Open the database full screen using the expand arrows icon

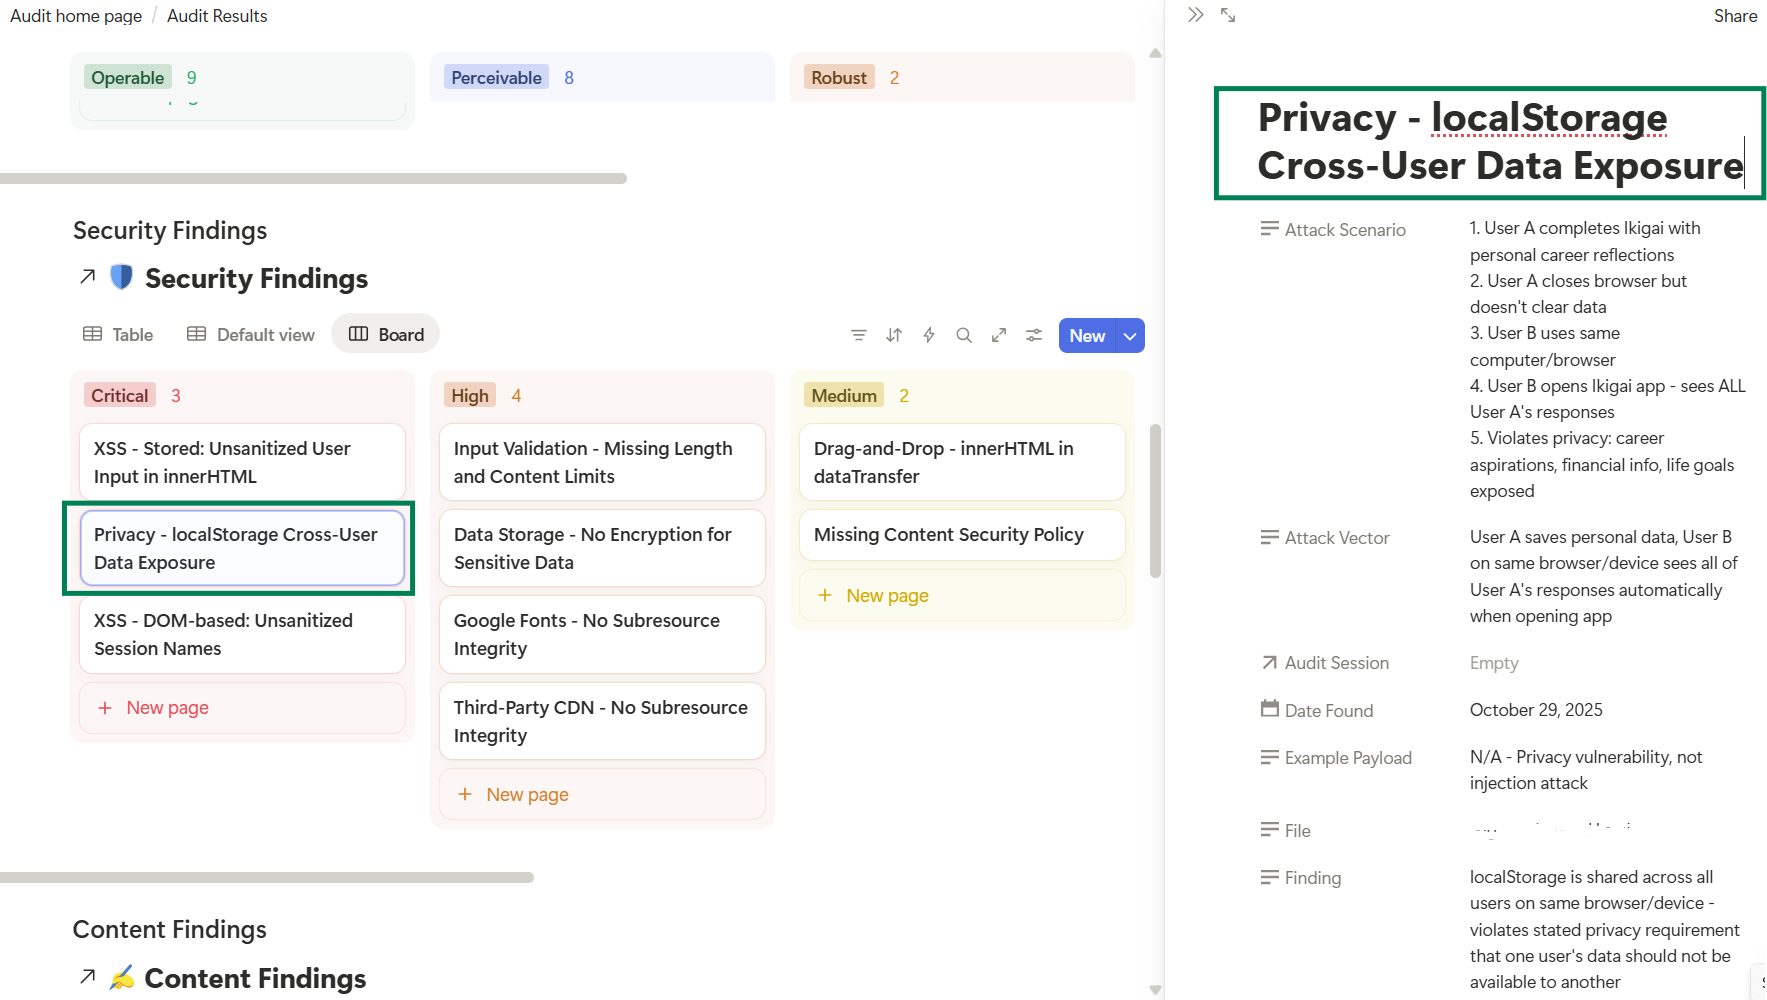tap(999, 335)
